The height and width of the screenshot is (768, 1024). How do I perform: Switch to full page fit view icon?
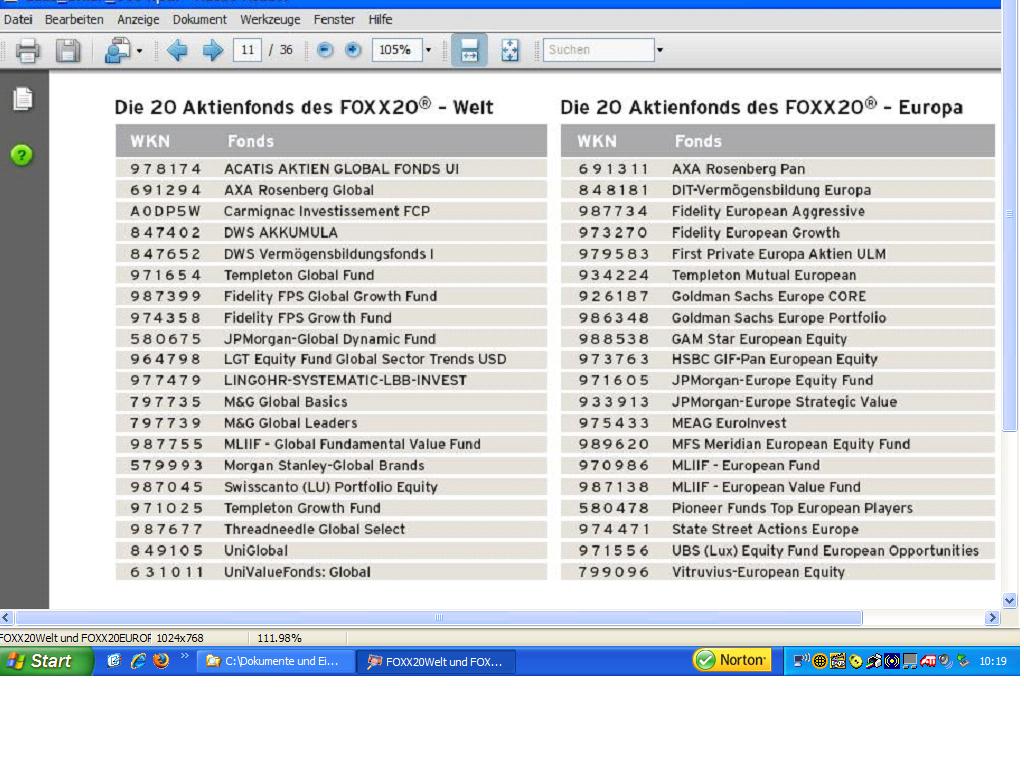pyautogui.click(x=509, y=50)
